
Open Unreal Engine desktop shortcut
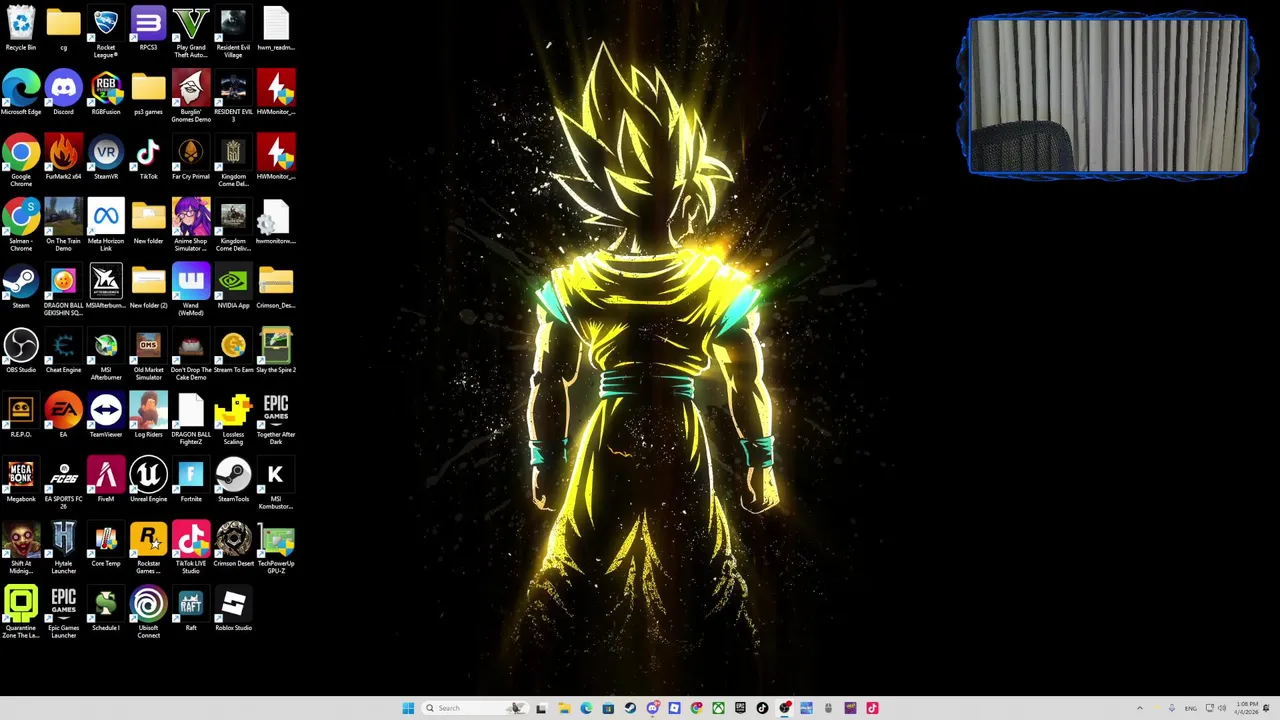pos(148,480)
